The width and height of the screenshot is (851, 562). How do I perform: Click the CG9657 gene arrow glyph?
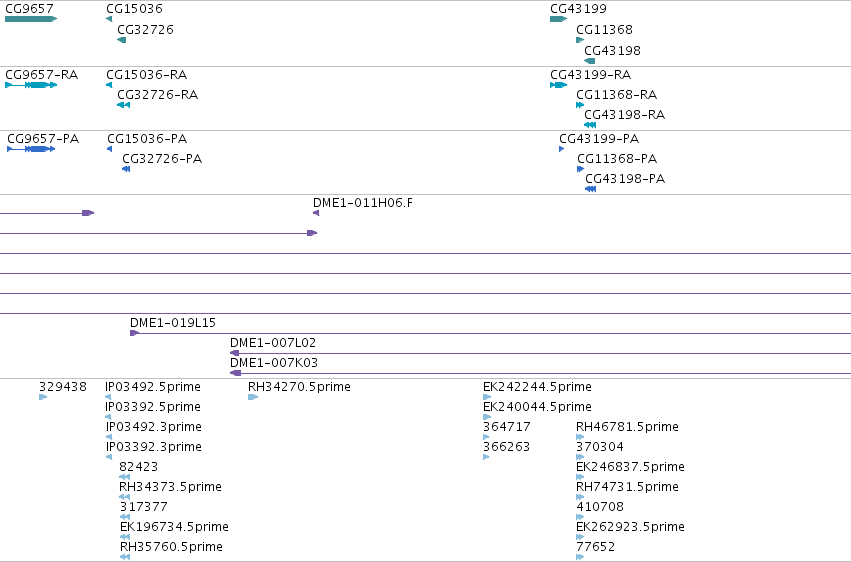coord(31,19)
